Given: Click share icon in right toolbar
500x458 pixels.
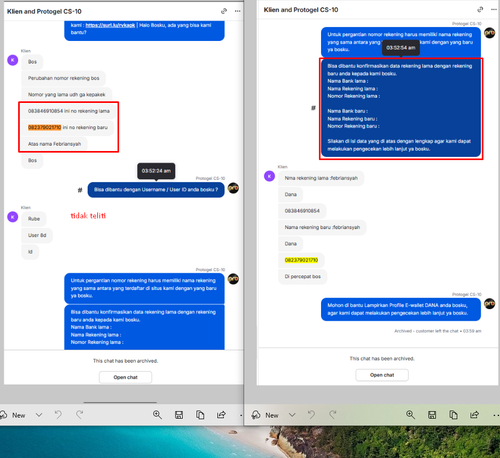Looking at the screenshot, I should (475, 415).
